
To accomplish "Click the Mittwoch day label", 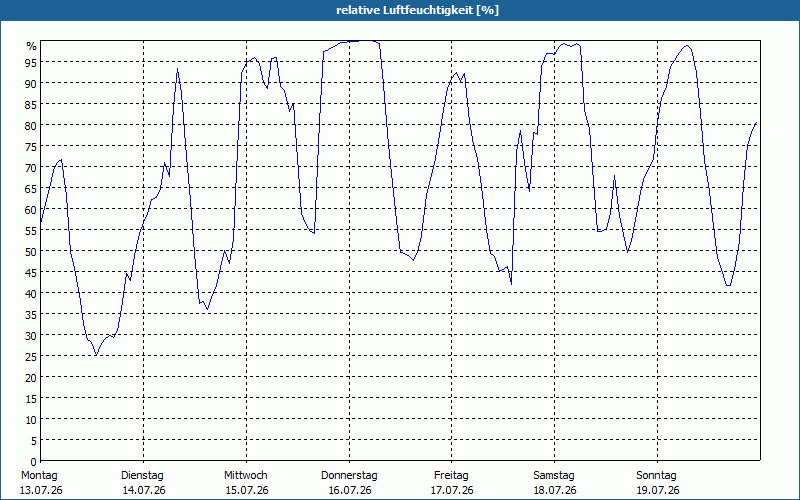I will 245,475.
